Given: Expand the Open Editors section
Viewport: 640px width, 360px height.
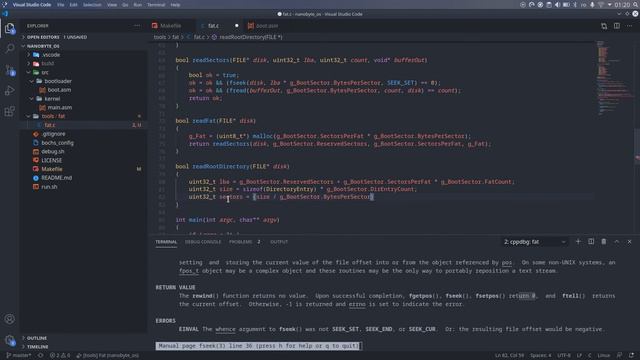Looking at the screenshot, I should point(84,37).
